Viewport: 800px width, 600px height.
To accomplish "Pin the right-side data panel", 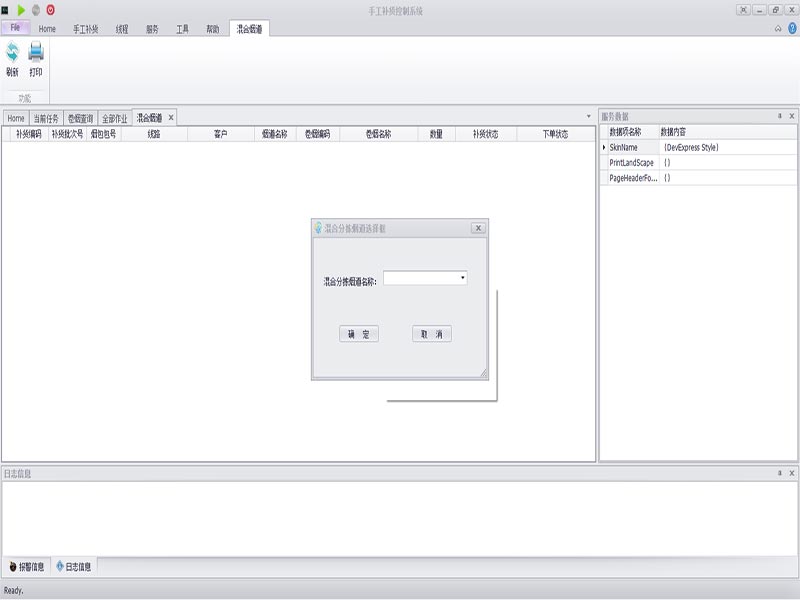I will [779, 116].
